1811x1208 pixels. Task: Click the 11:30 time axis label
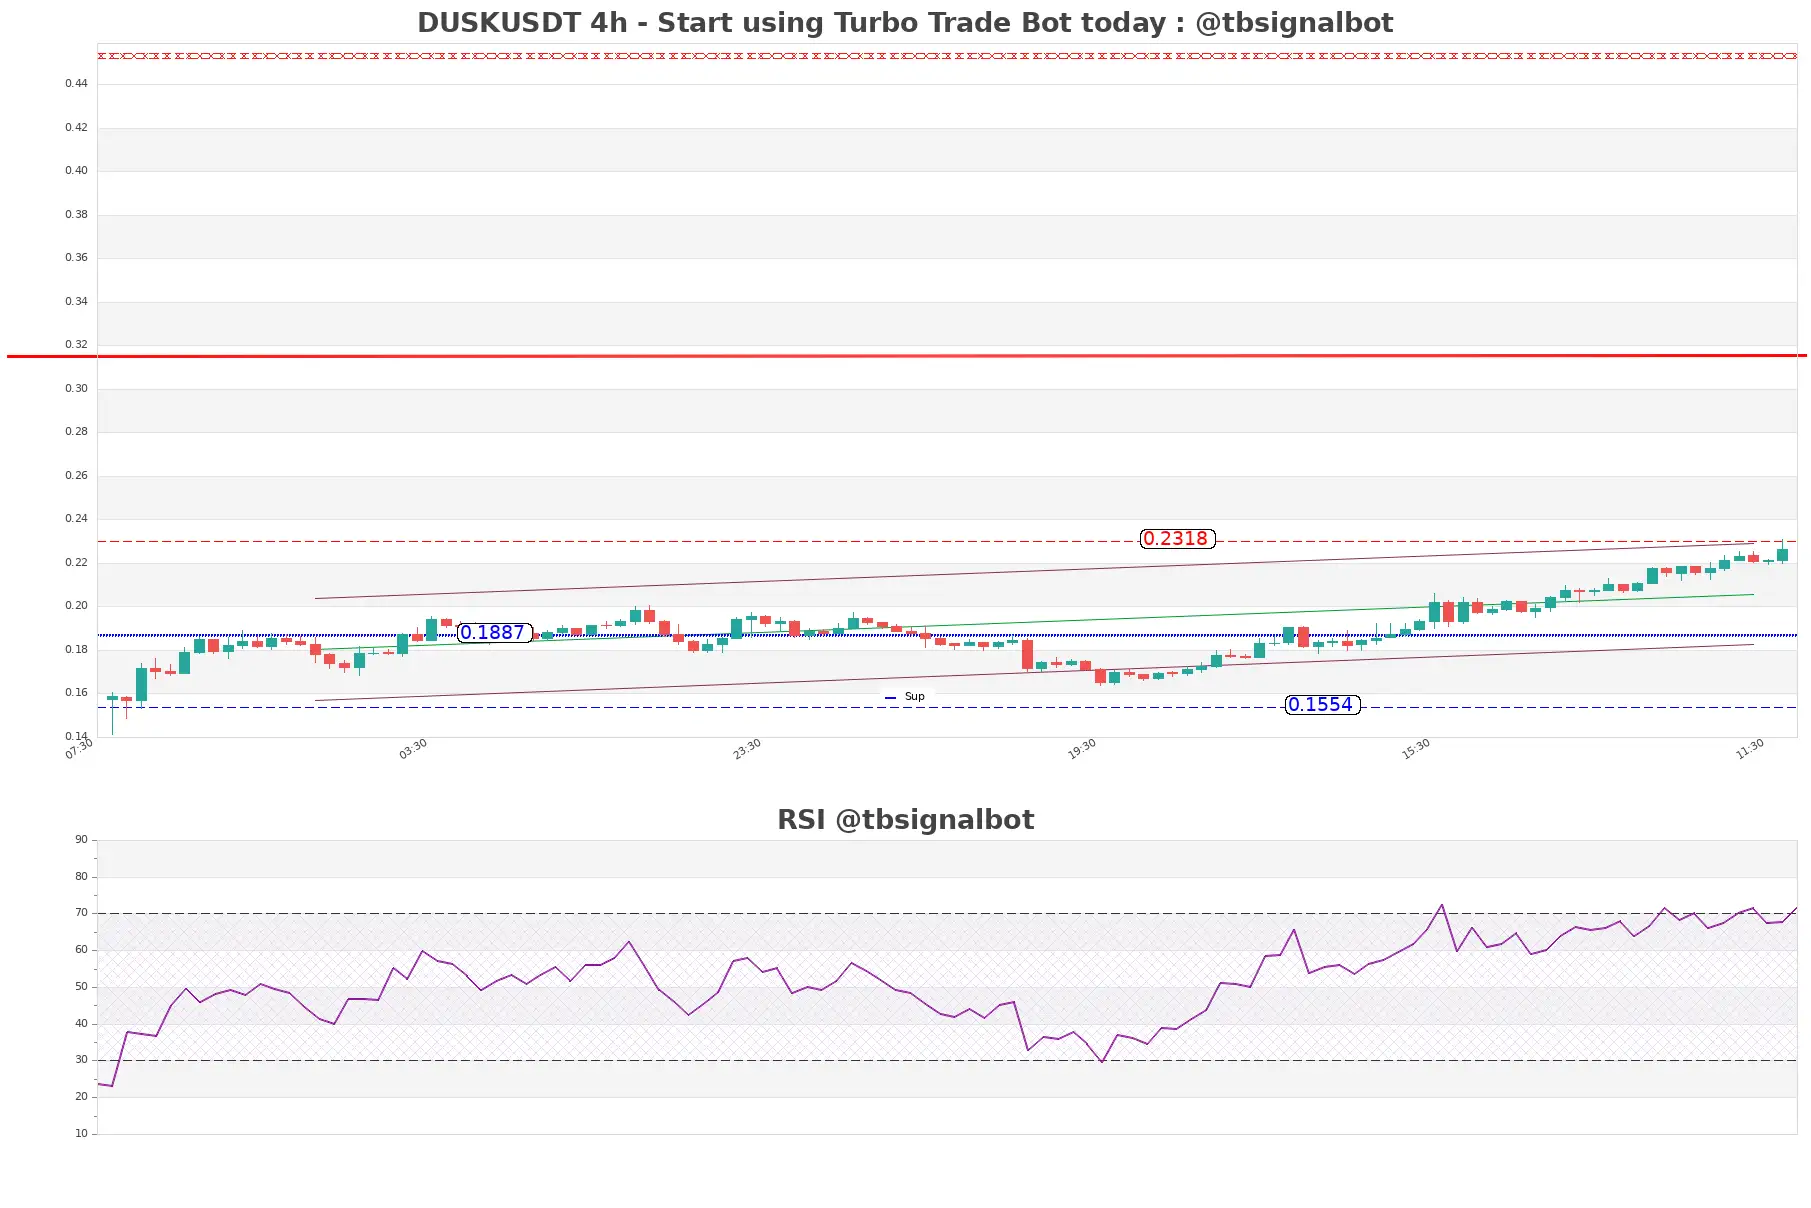tap(1750, 749)
